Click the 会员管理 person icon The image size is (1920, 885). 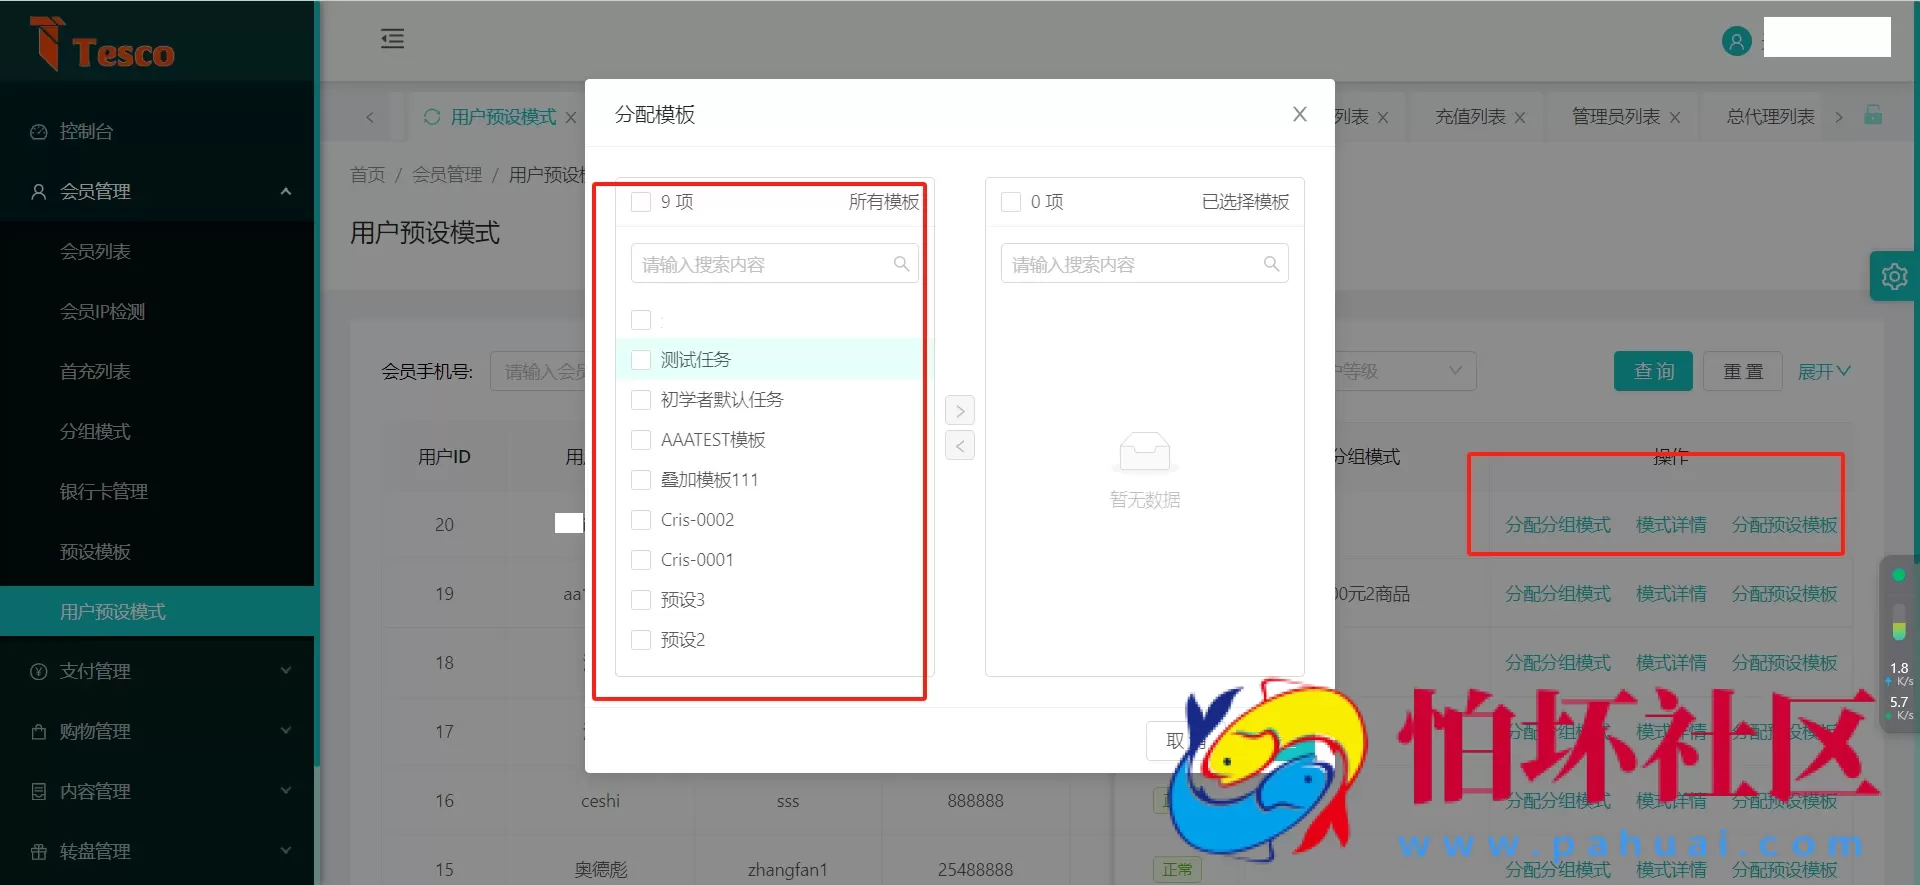pos(39,192)
